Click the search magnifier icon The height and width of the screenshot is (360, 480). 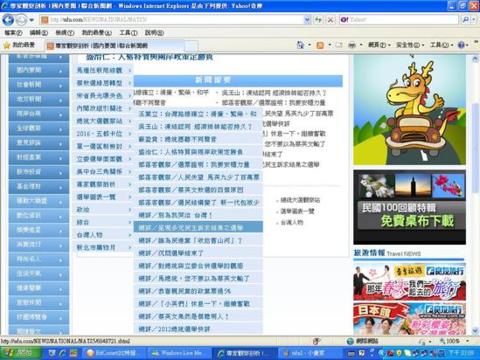[x=466, y=20]
